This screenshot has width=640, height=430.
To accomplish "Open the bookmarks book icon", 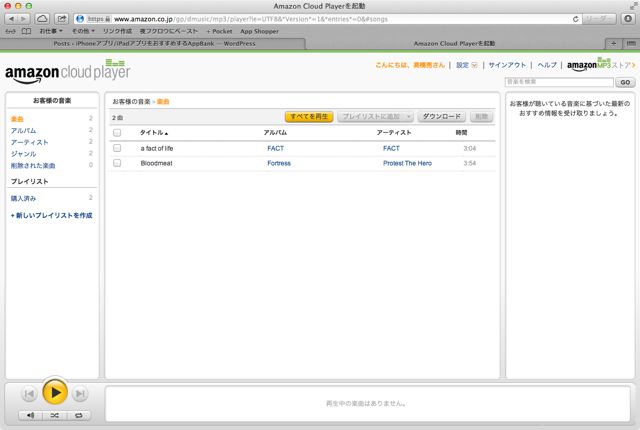I will (x=26, y=31).
